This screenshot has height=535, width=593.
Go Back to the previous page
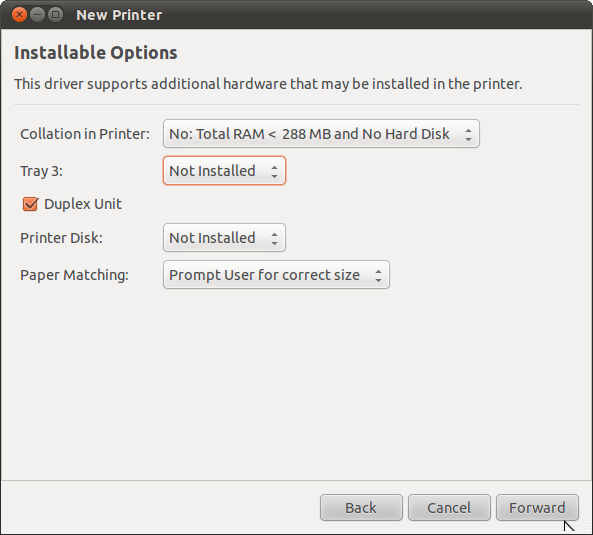[x=361, y=508]
